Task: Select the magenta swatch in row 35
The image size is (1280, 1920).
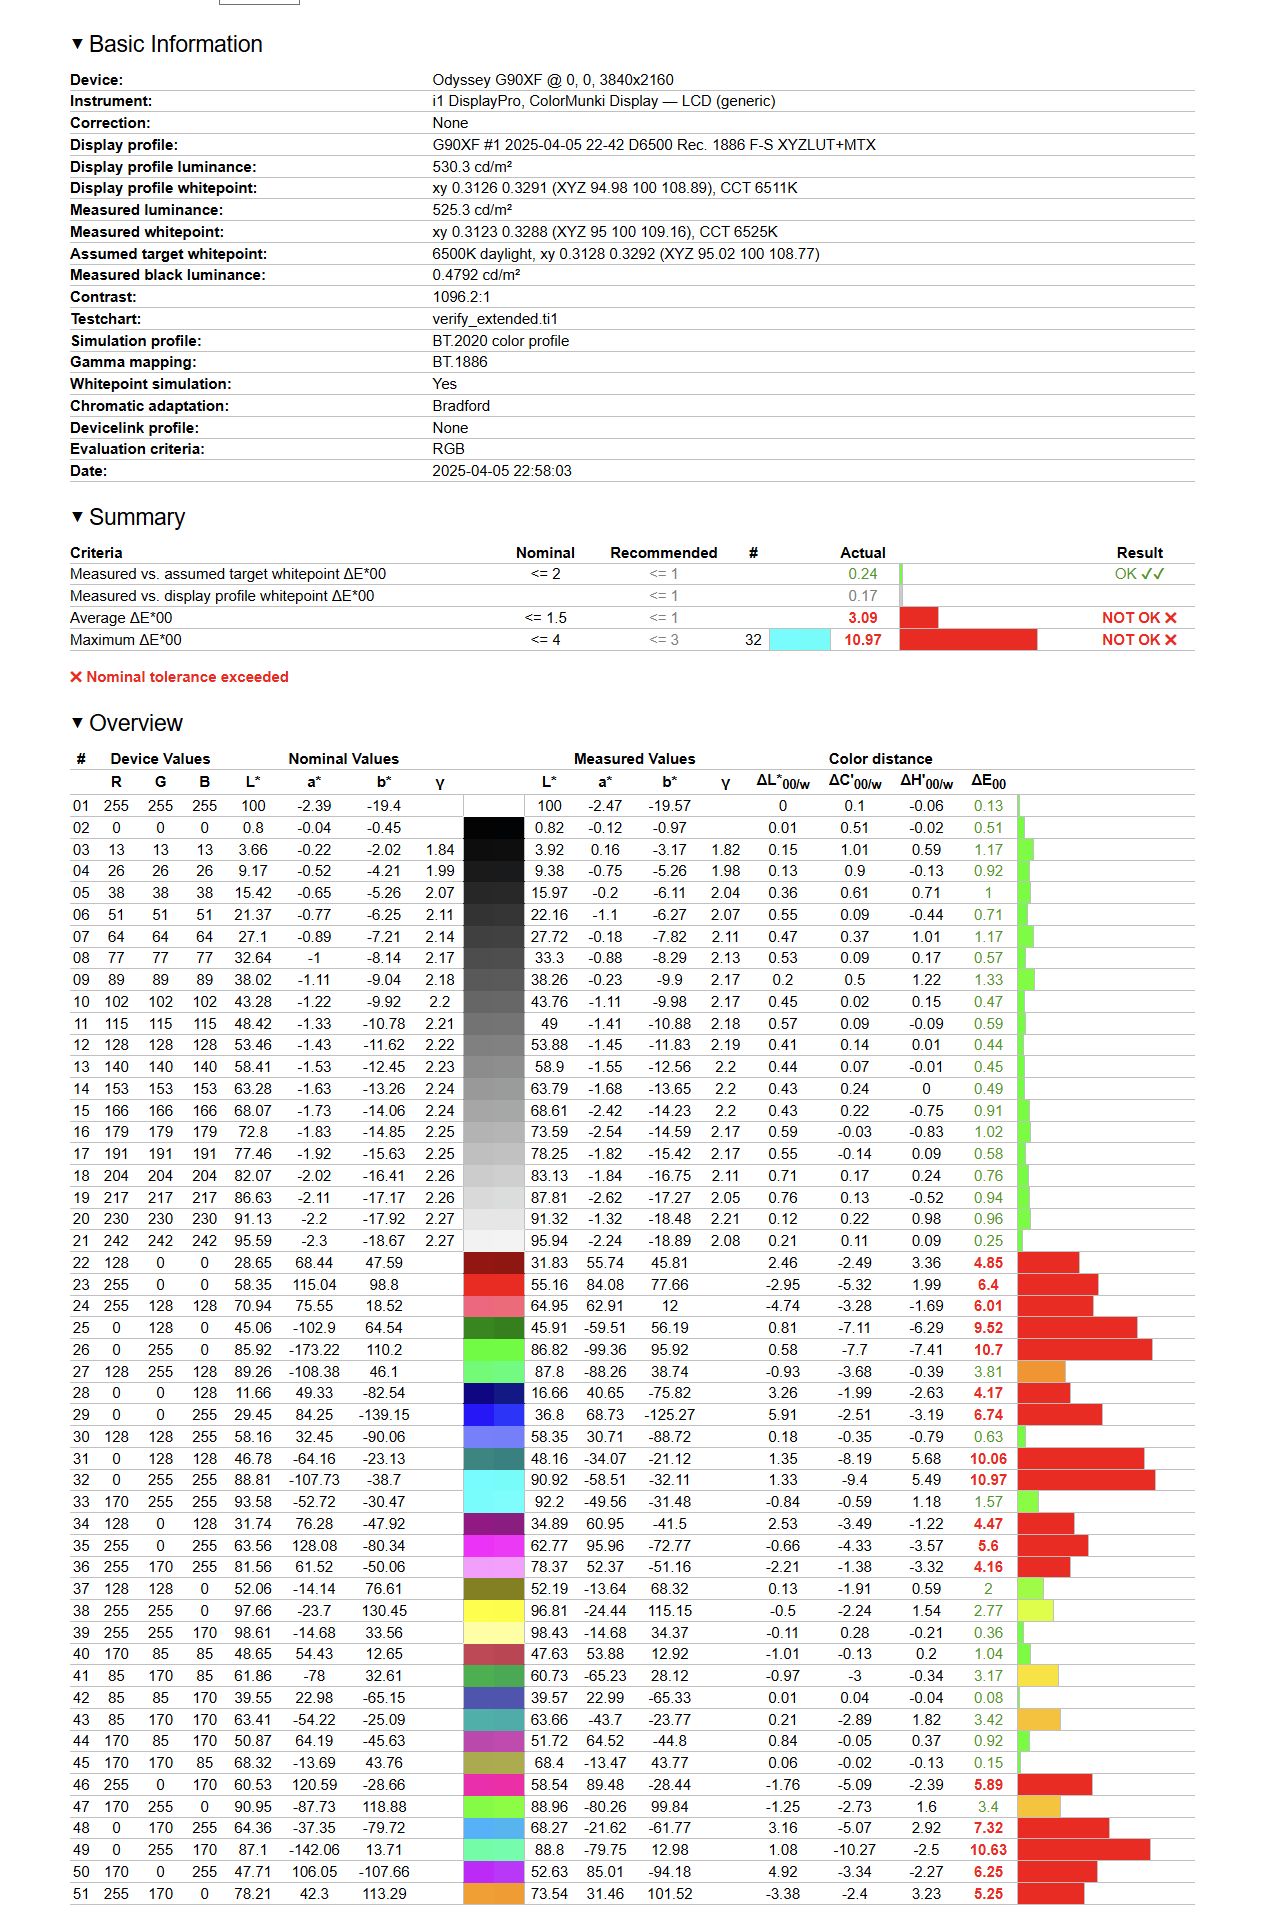Action: click(x=494, y=1546)
